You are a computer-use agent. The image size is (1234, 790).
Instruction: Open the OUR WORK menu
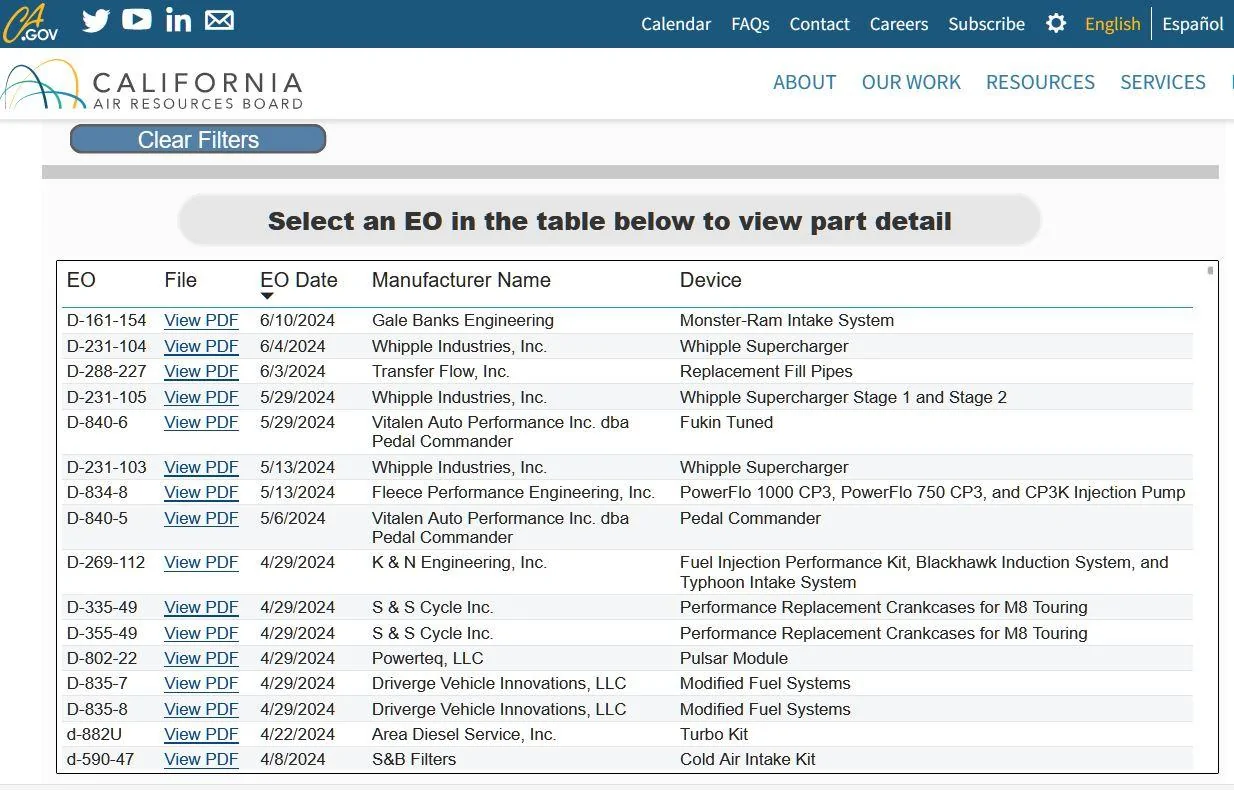[x=911, y=82]
